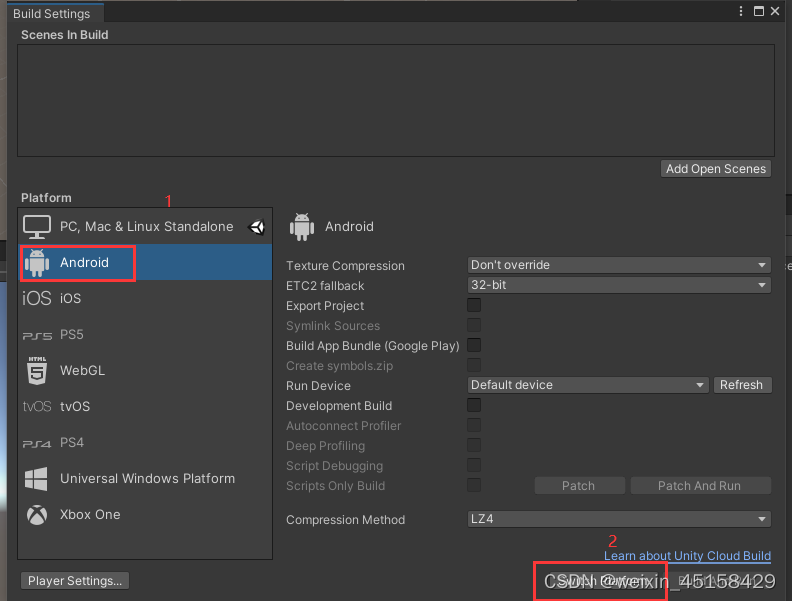Image resolution: width=792 pixels, height=601 pixels.
Task: Click the Build App Bundle (Google Play) label
Action: tap(372, 346)
